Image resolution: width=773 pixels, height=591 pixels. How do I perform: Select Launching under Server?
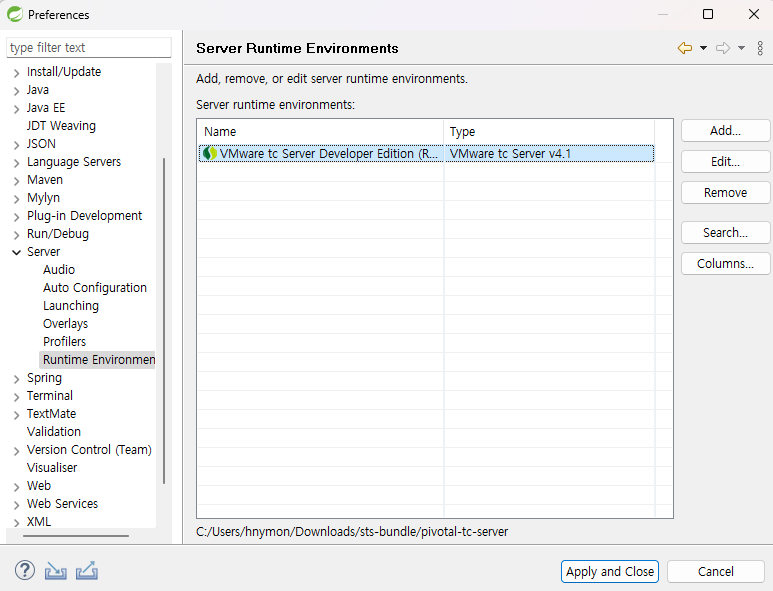(70, 306)
